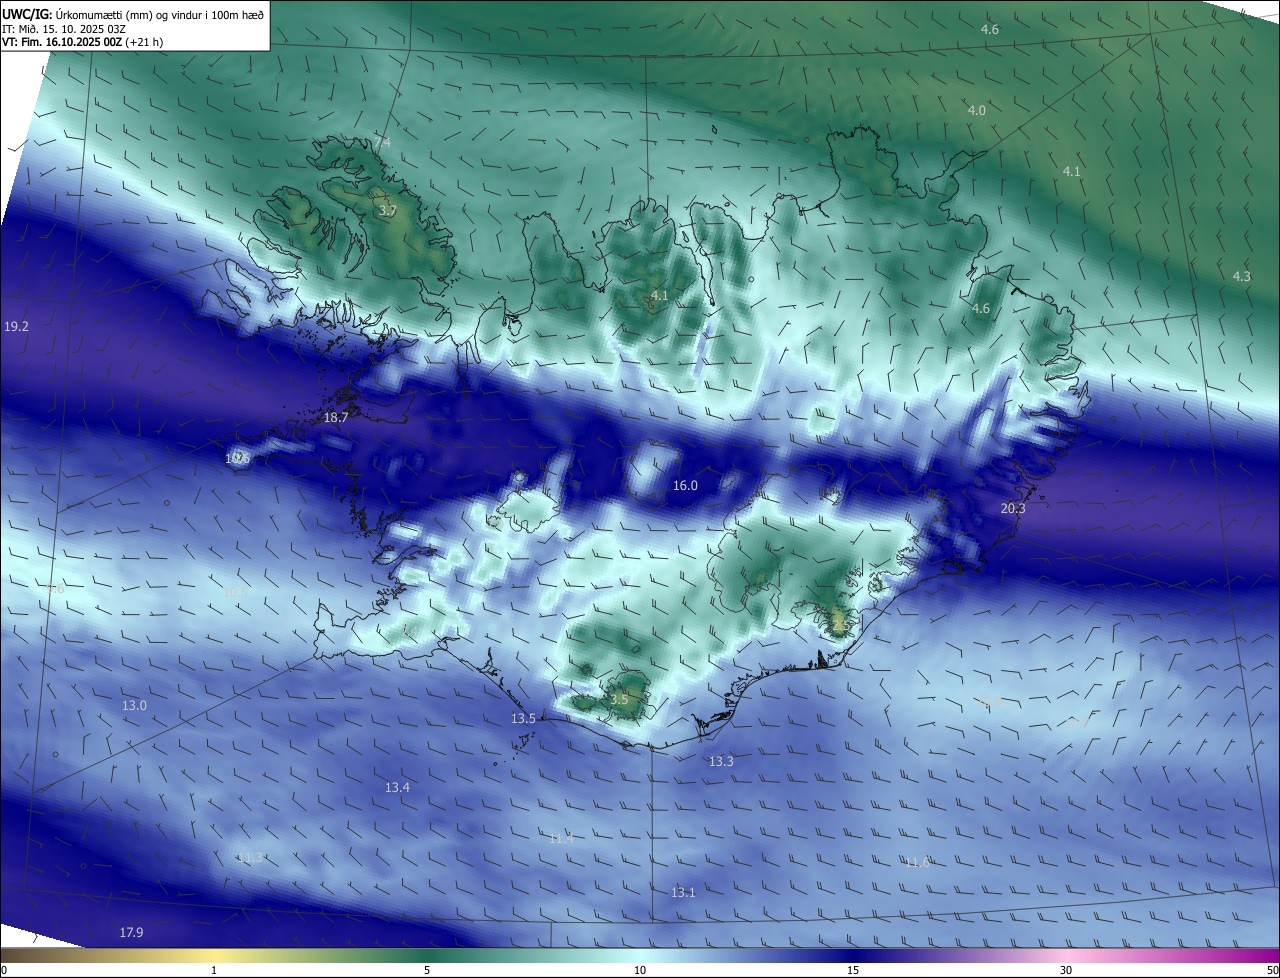Pick the pale pink section of the colorbar
Viewport: 1280px width, 978px height.
1066,955
